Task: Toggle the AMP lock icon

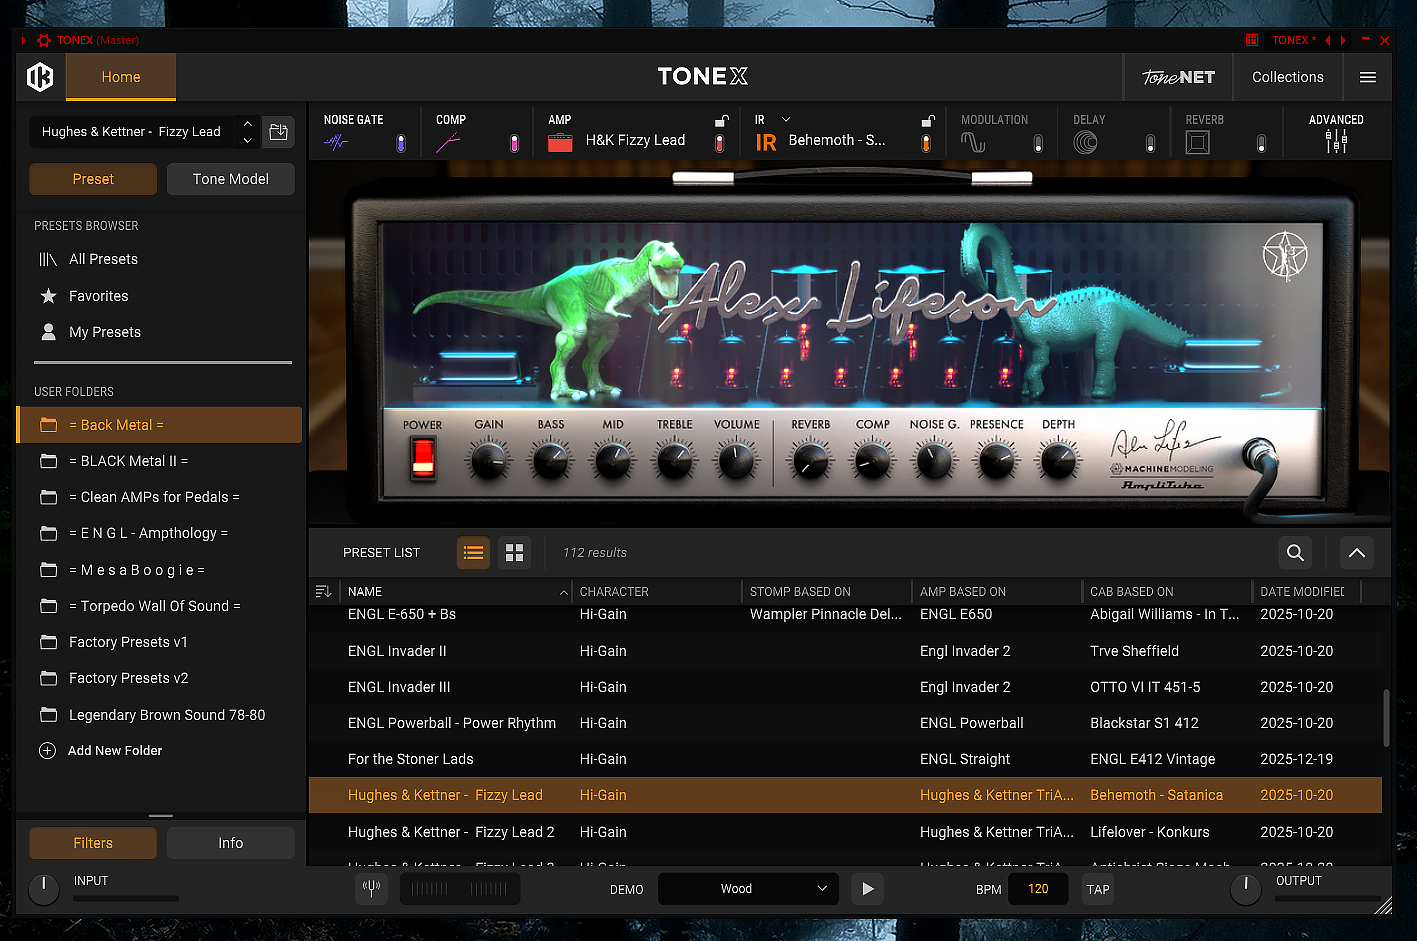Action: pos(721,121)
